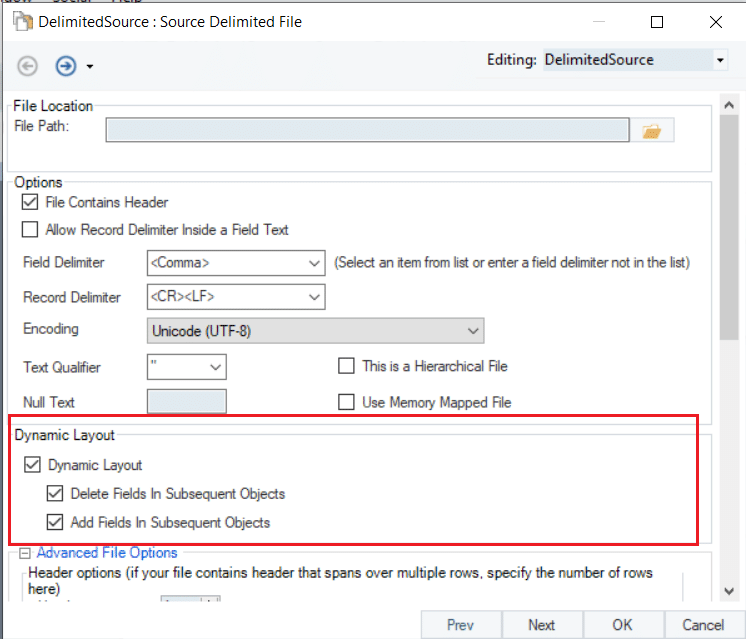Click the forward navigation arrow icon
746x639 pixels.
[x=66, y=66]
